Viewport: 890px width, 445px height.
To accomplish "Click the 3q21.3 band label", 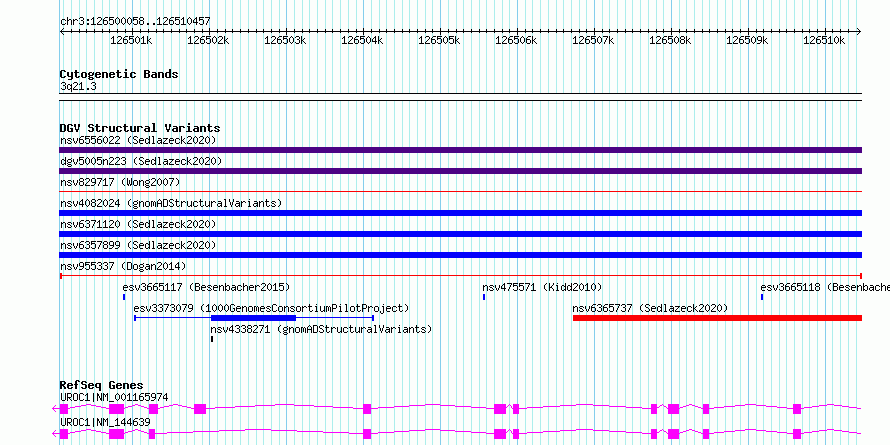I will [x=78, y=87].
